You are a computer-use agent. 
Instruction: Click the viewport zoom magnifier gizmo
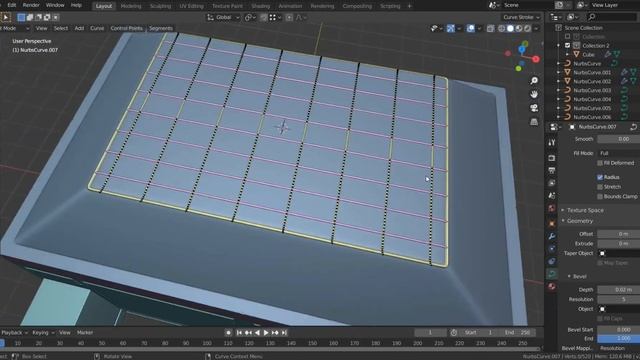tap(534, 80)
